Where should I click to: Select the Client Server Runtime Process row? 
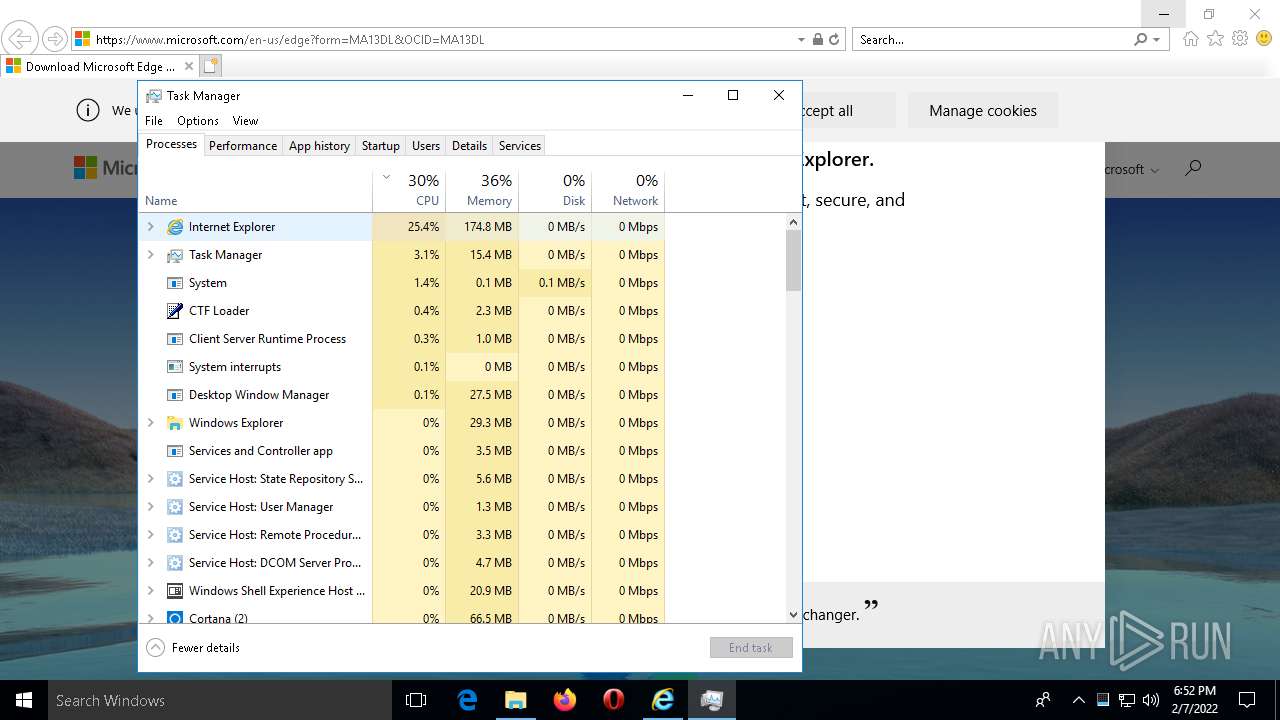[x=401, y=339]
